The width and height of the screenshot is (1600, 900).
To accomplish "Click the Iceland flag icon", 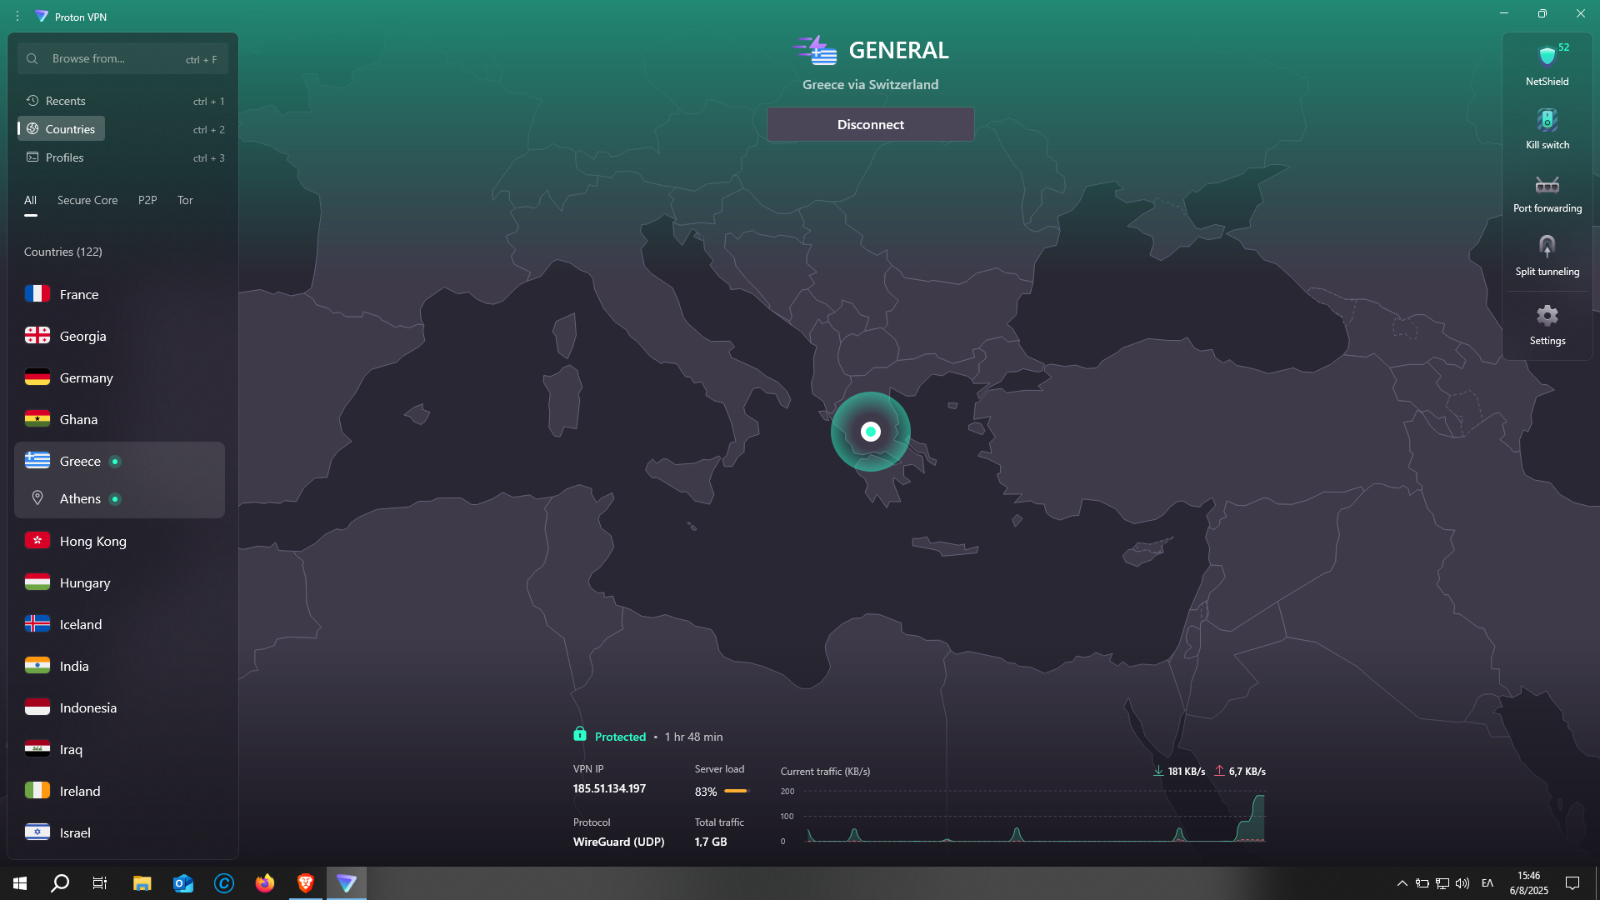I will pos(37,624).
